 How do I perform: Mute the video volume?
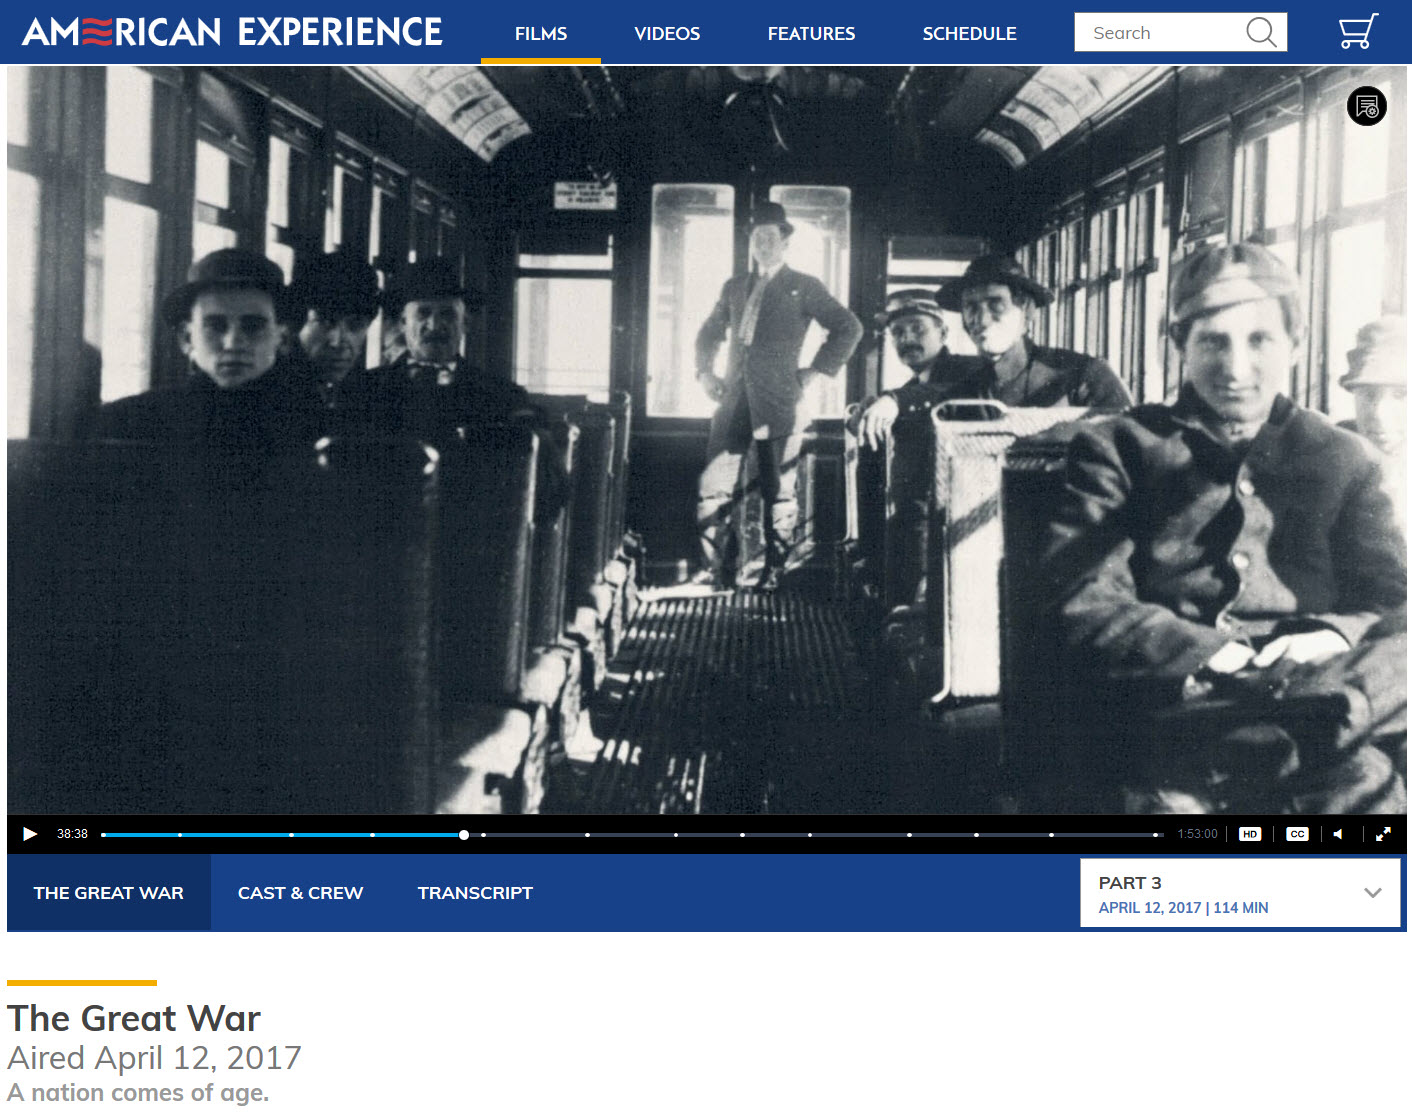pos(1338,834)
